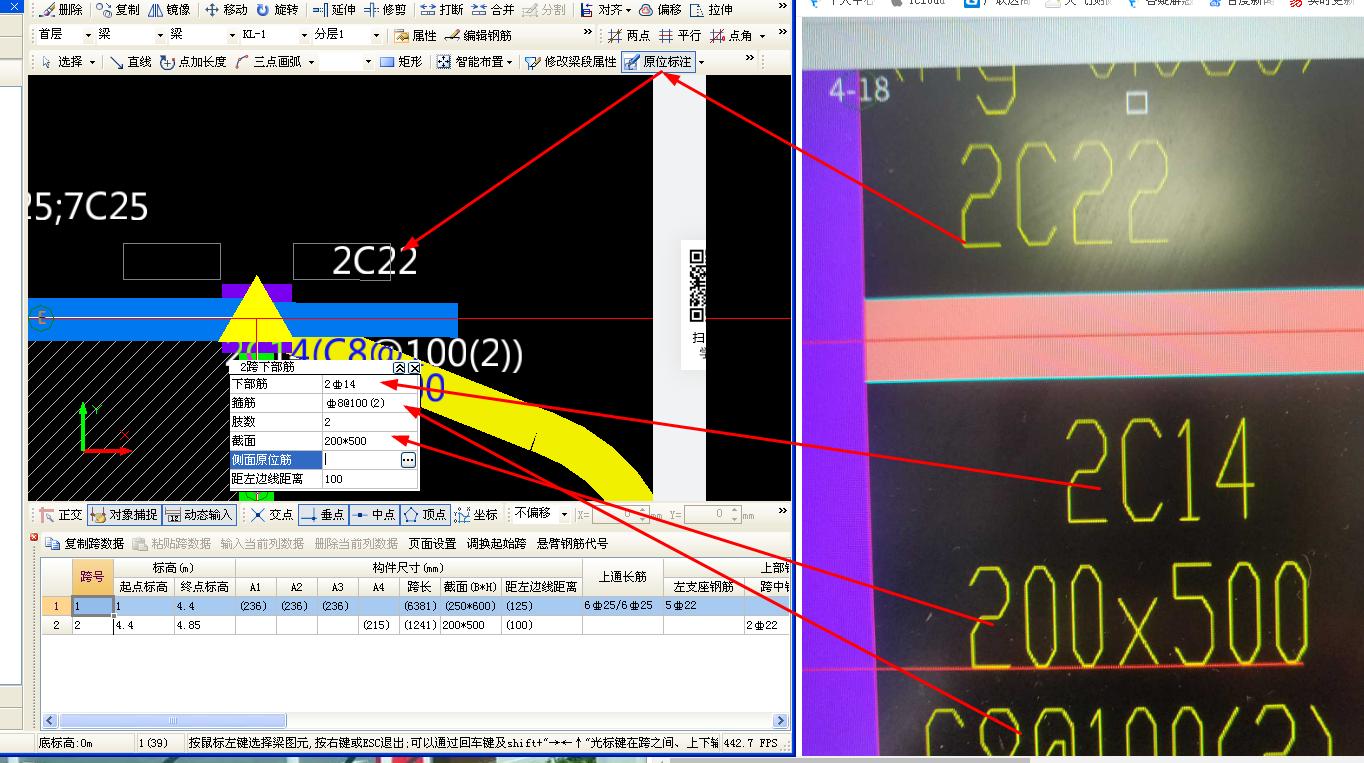1364x763 pixels.
Task: Choose the 移动 move tool
Action: tap(225, 10)
